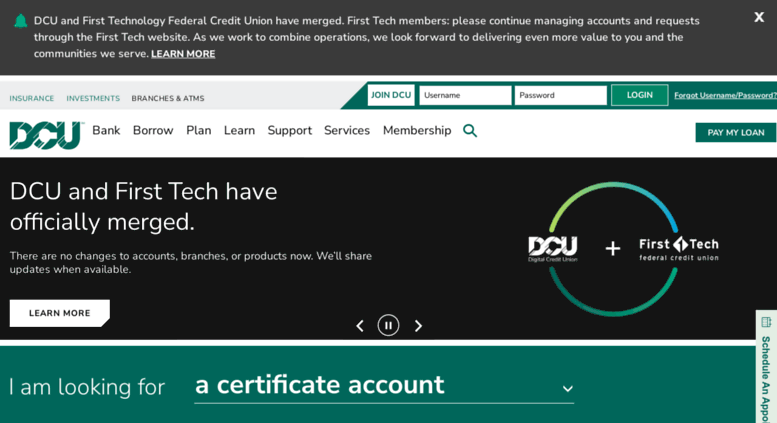Open the Support menu

[x=290, y=130]
